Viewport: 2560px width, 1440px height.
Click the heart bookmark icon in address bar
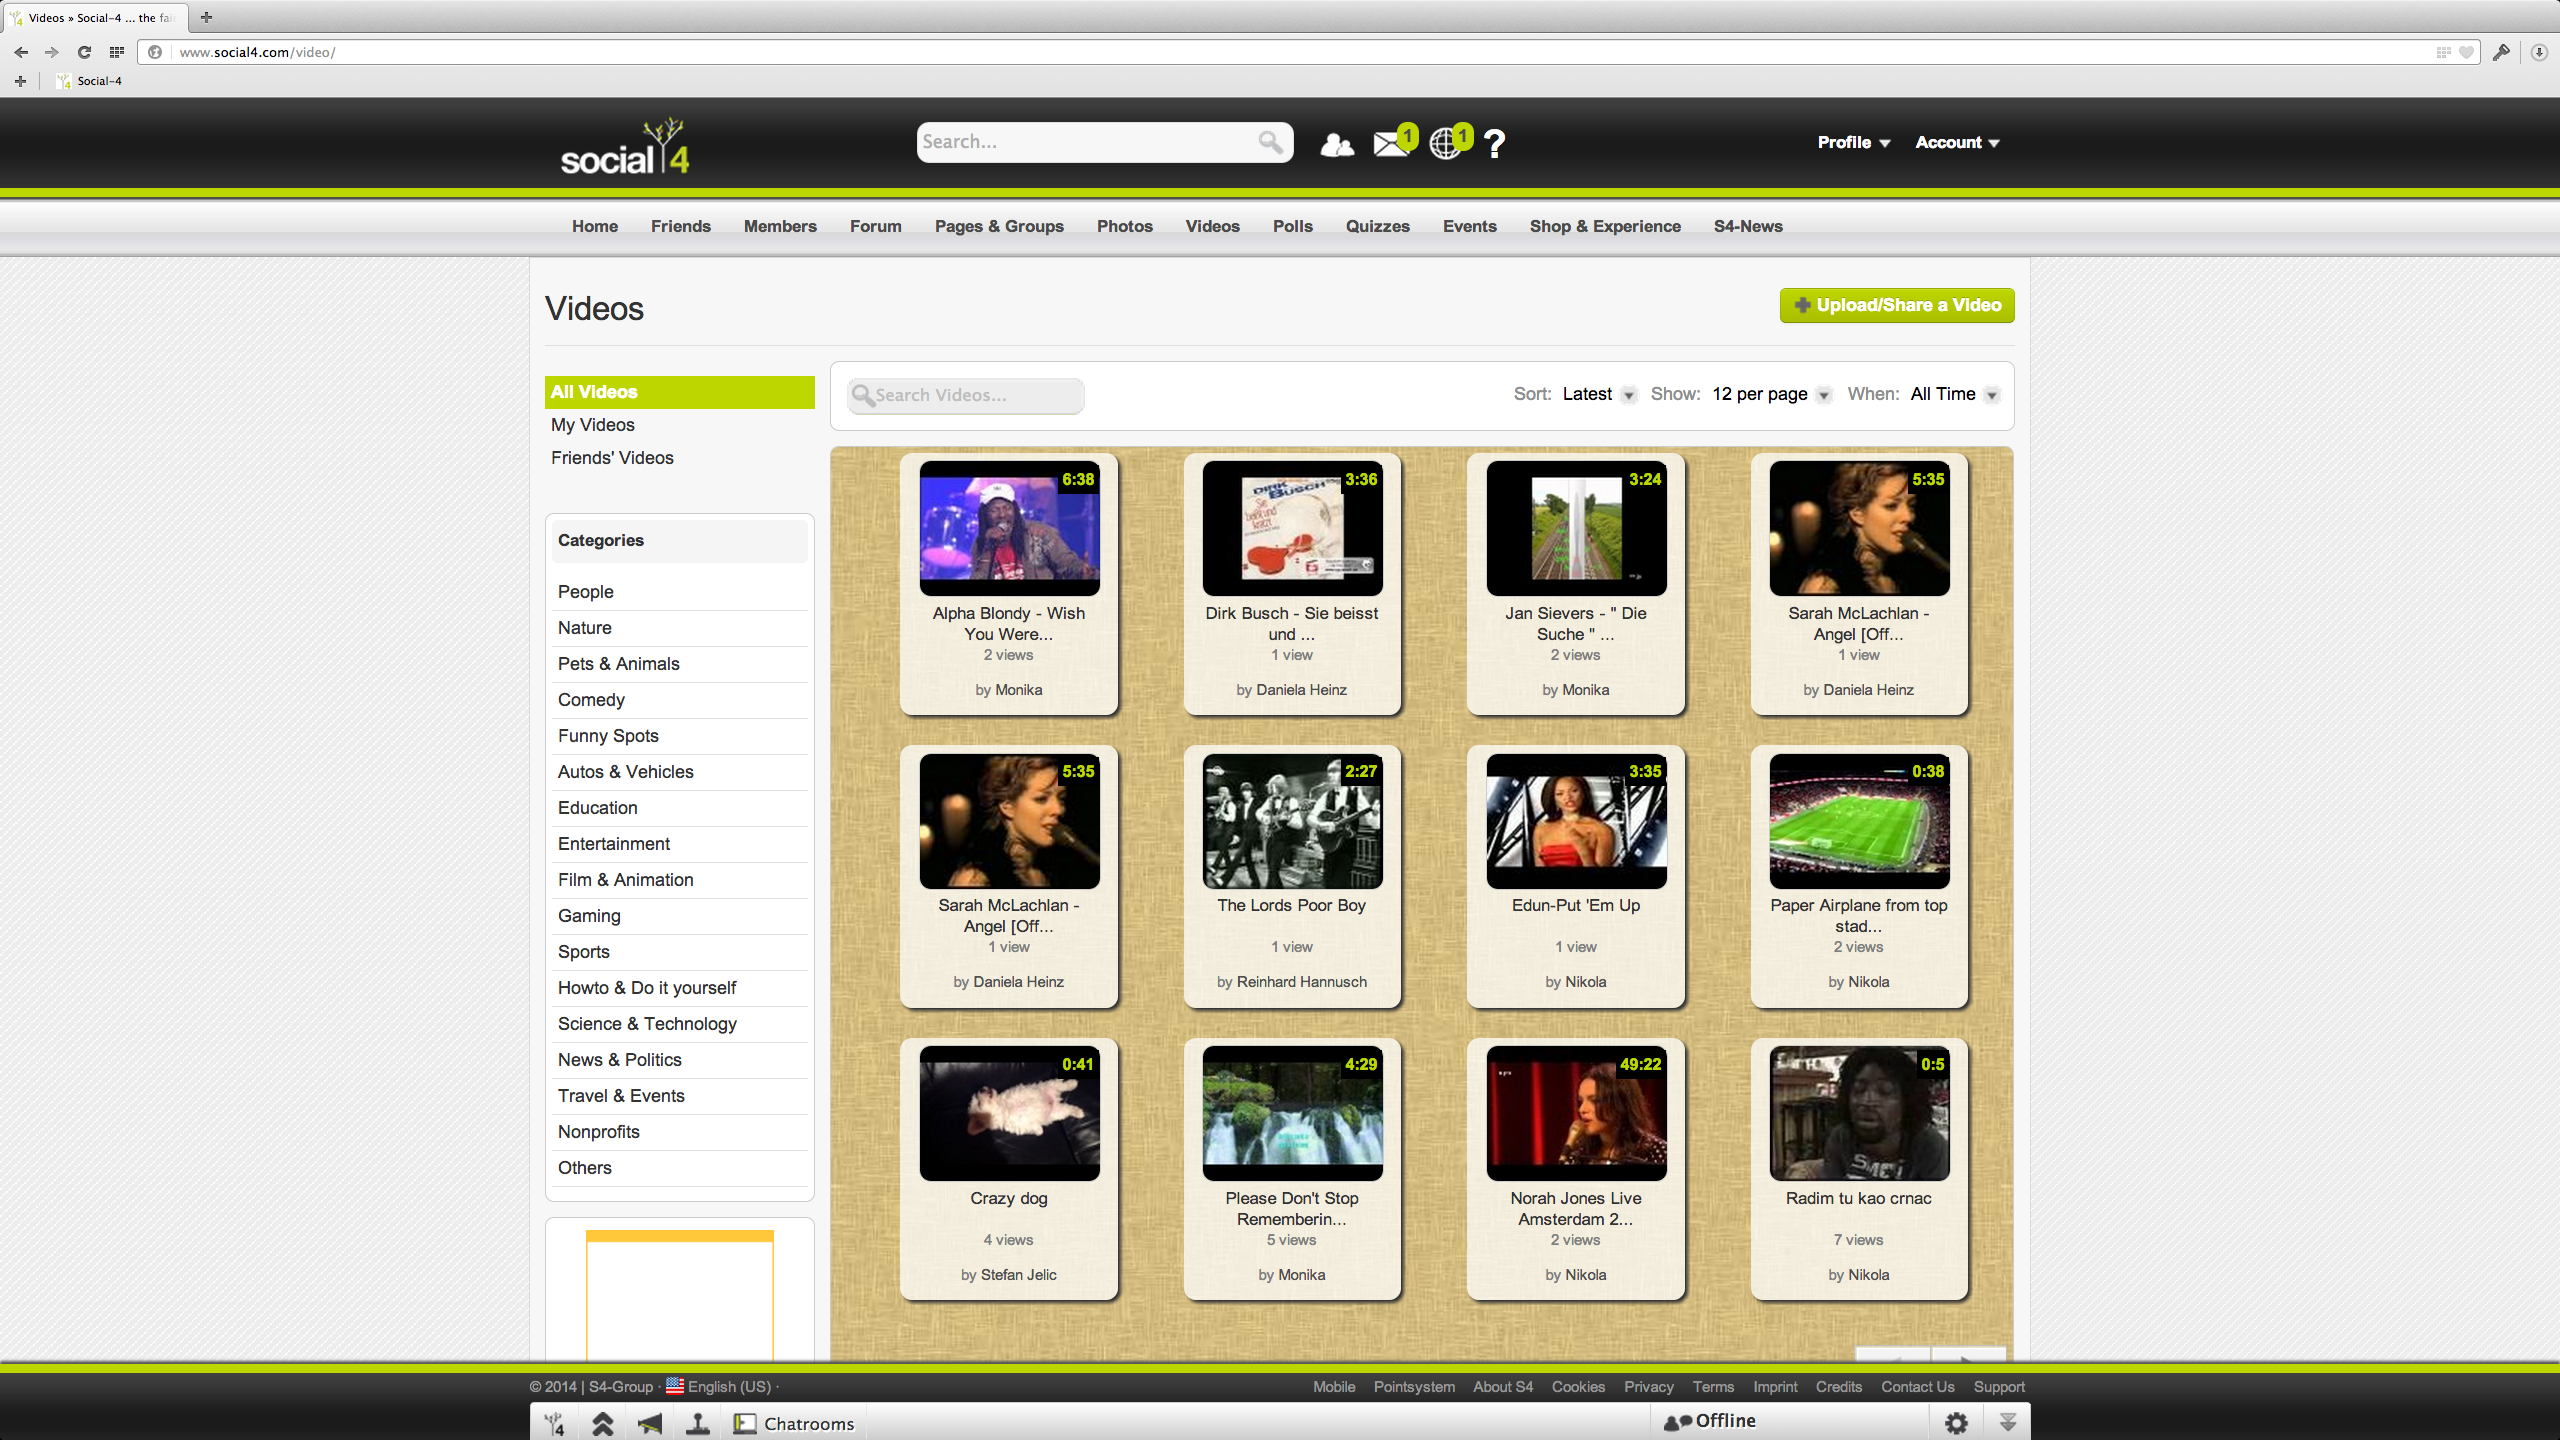[x=2467, y=52]
